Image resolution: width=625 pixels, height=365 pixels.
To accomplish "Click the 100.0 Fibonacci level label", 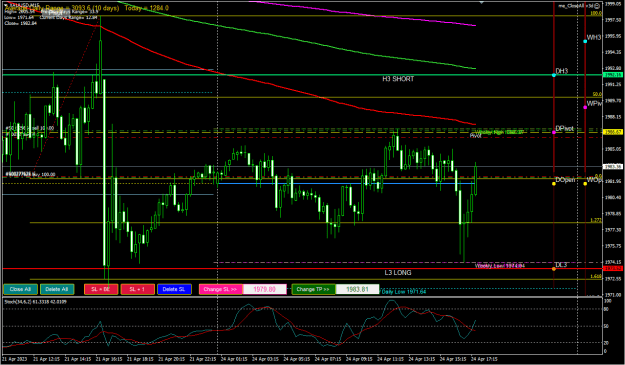I will (x=596, y=13).
